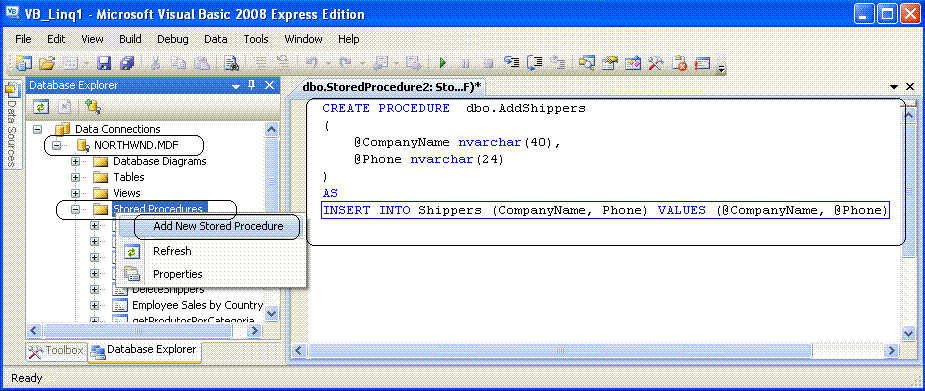Expand the Views folder node
Screen dimensions: 925x391
pos(75,193)
